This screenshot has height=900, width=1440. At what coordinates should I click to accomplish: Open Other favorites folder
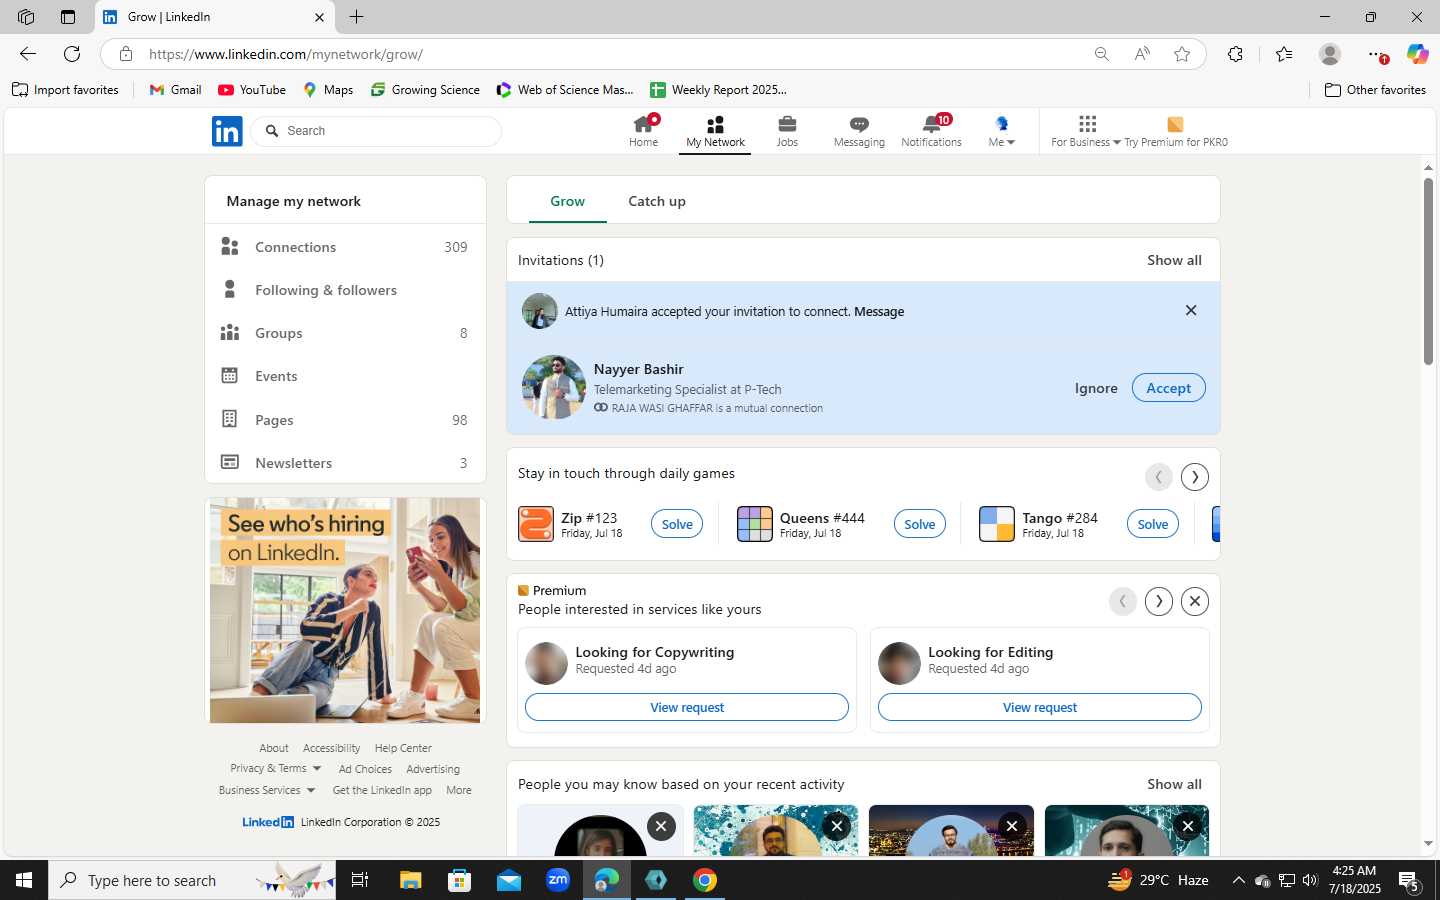point(1375,90)
